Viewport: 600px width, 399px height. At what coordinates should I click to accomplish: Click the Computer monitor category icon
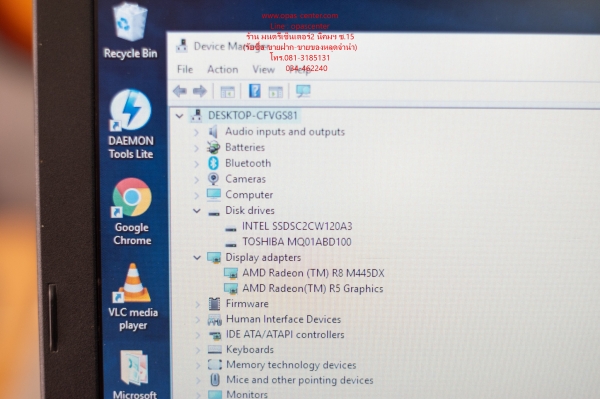click(214, 195)
